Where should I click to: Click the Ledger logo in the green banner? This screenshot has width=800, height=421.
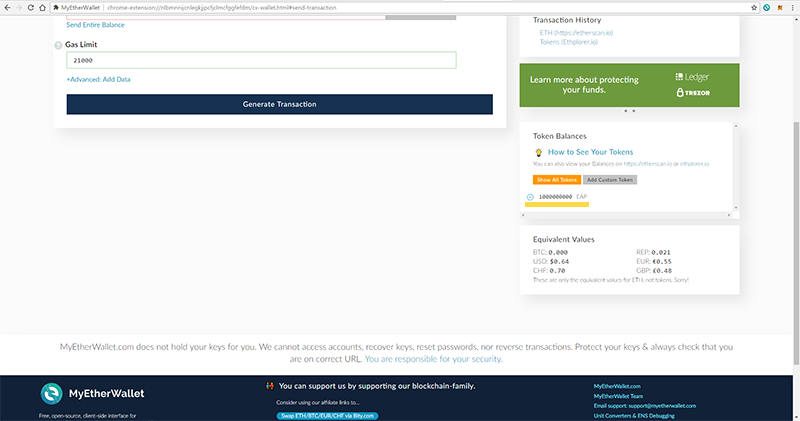point(692,77)
